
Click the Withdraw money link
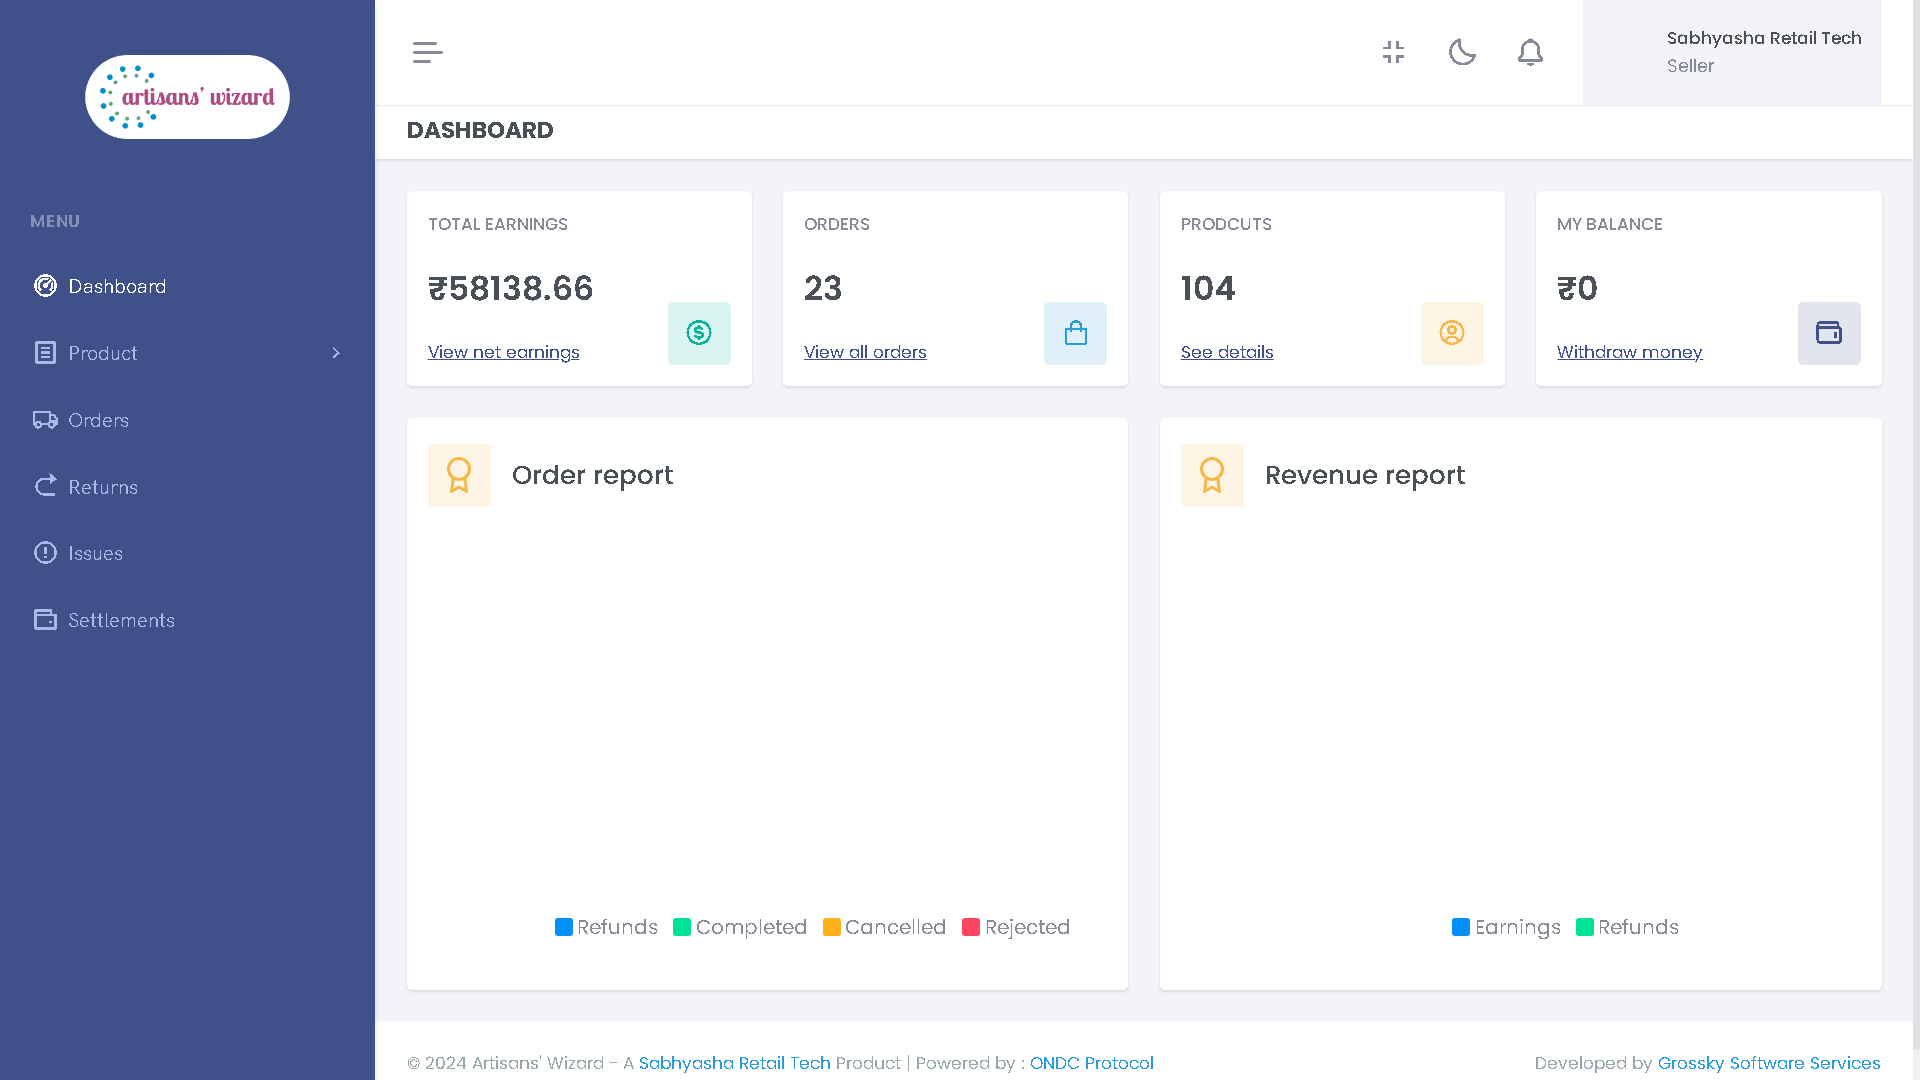point(1629,352)
